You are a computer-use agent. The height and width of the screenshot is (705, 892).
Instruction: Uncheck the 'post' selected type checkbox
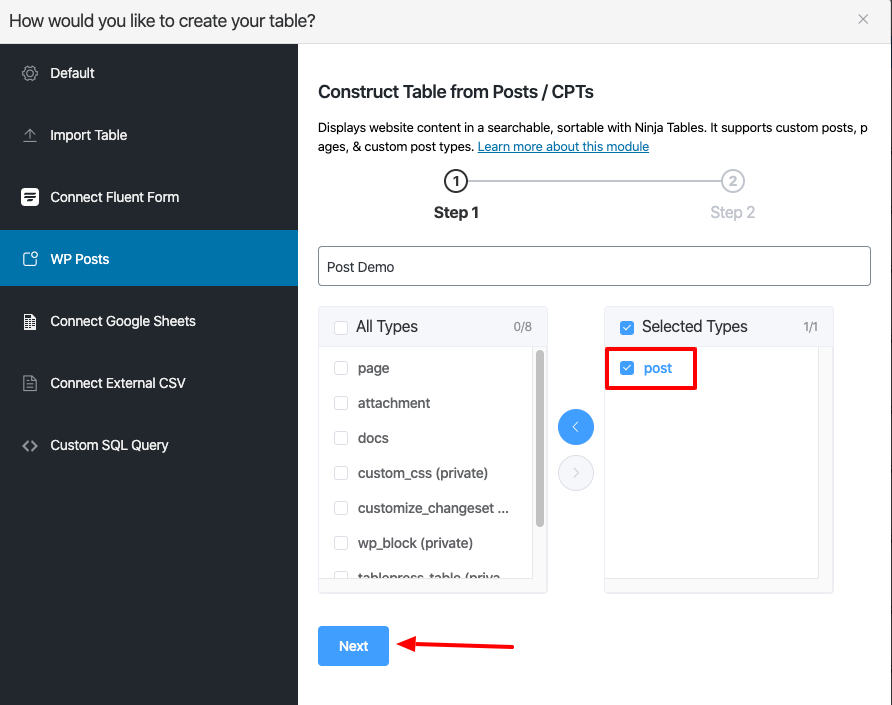pyautogui.click(x=627, y=368)
